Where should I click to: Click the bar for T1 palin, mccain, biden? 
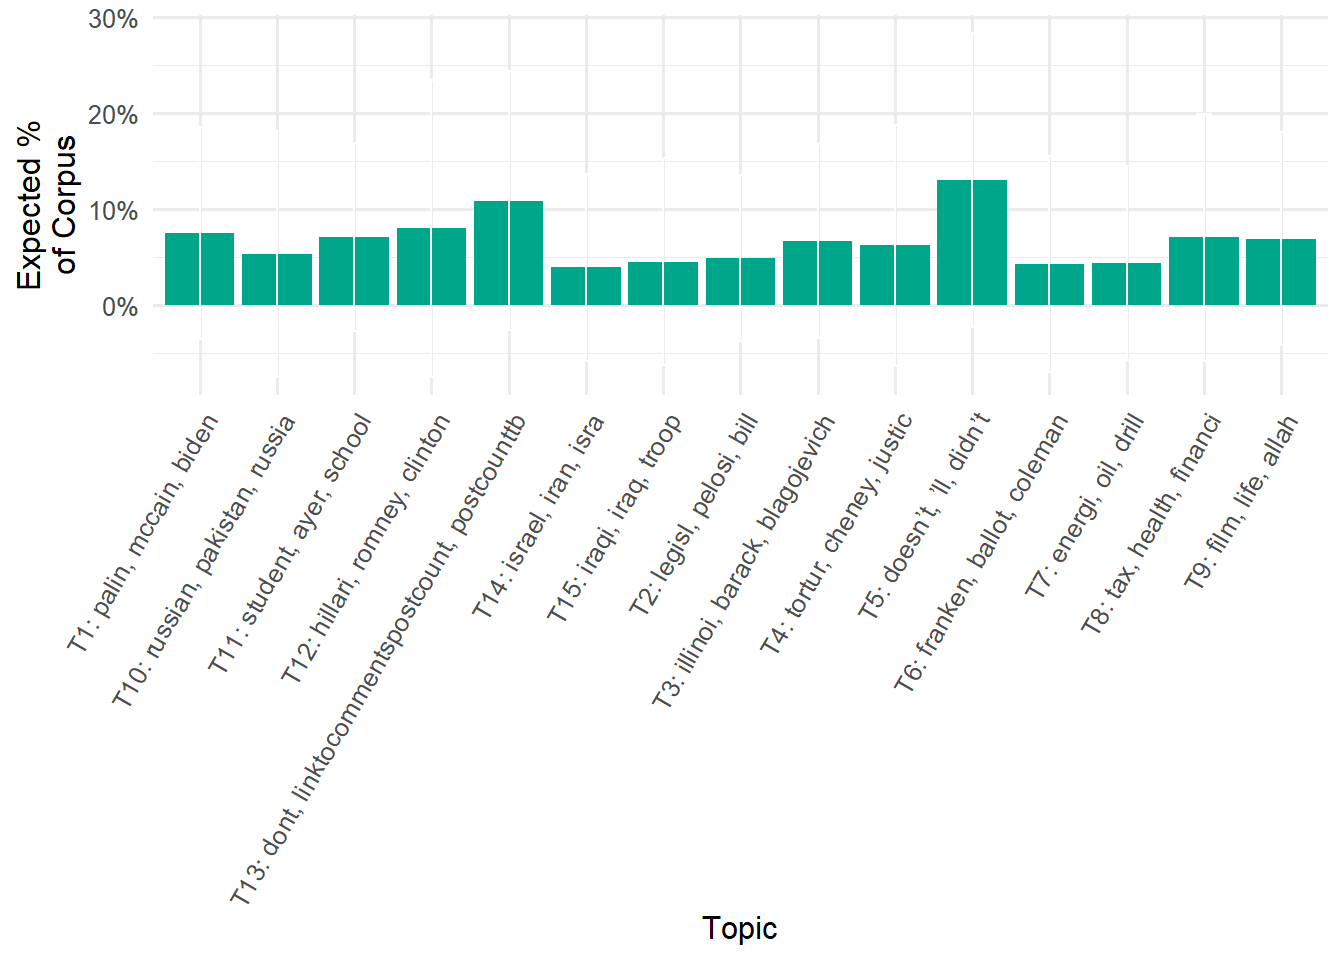point(199,269)
